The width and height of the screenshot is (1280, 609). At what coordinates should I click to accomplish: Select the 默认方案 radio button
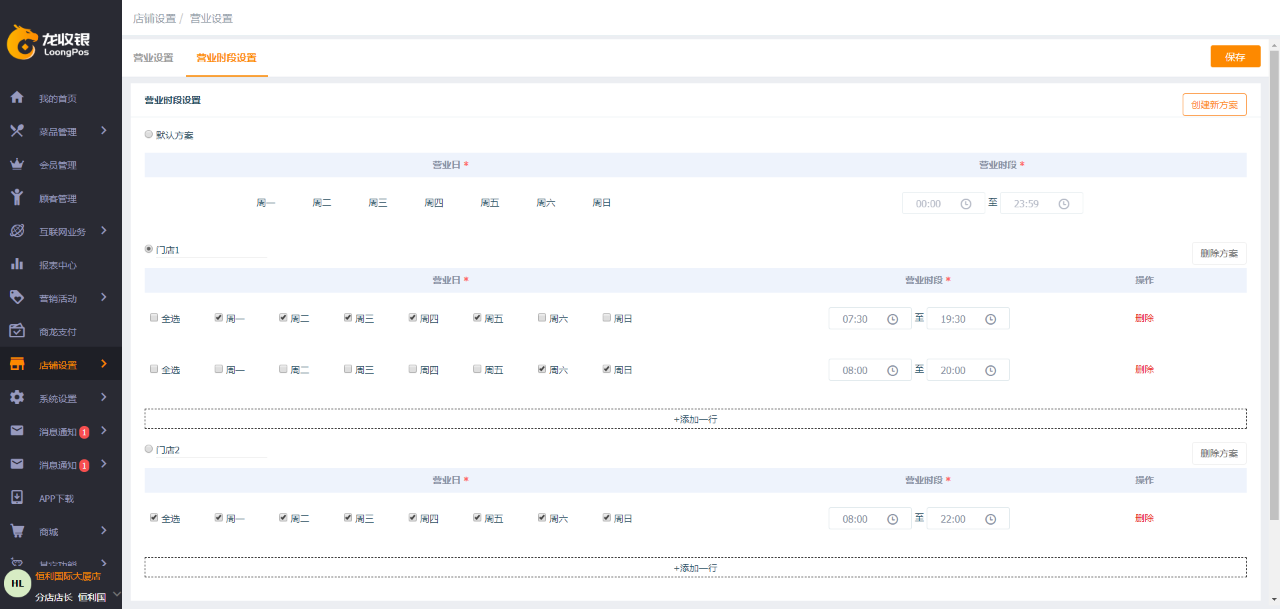click(149, 134)
